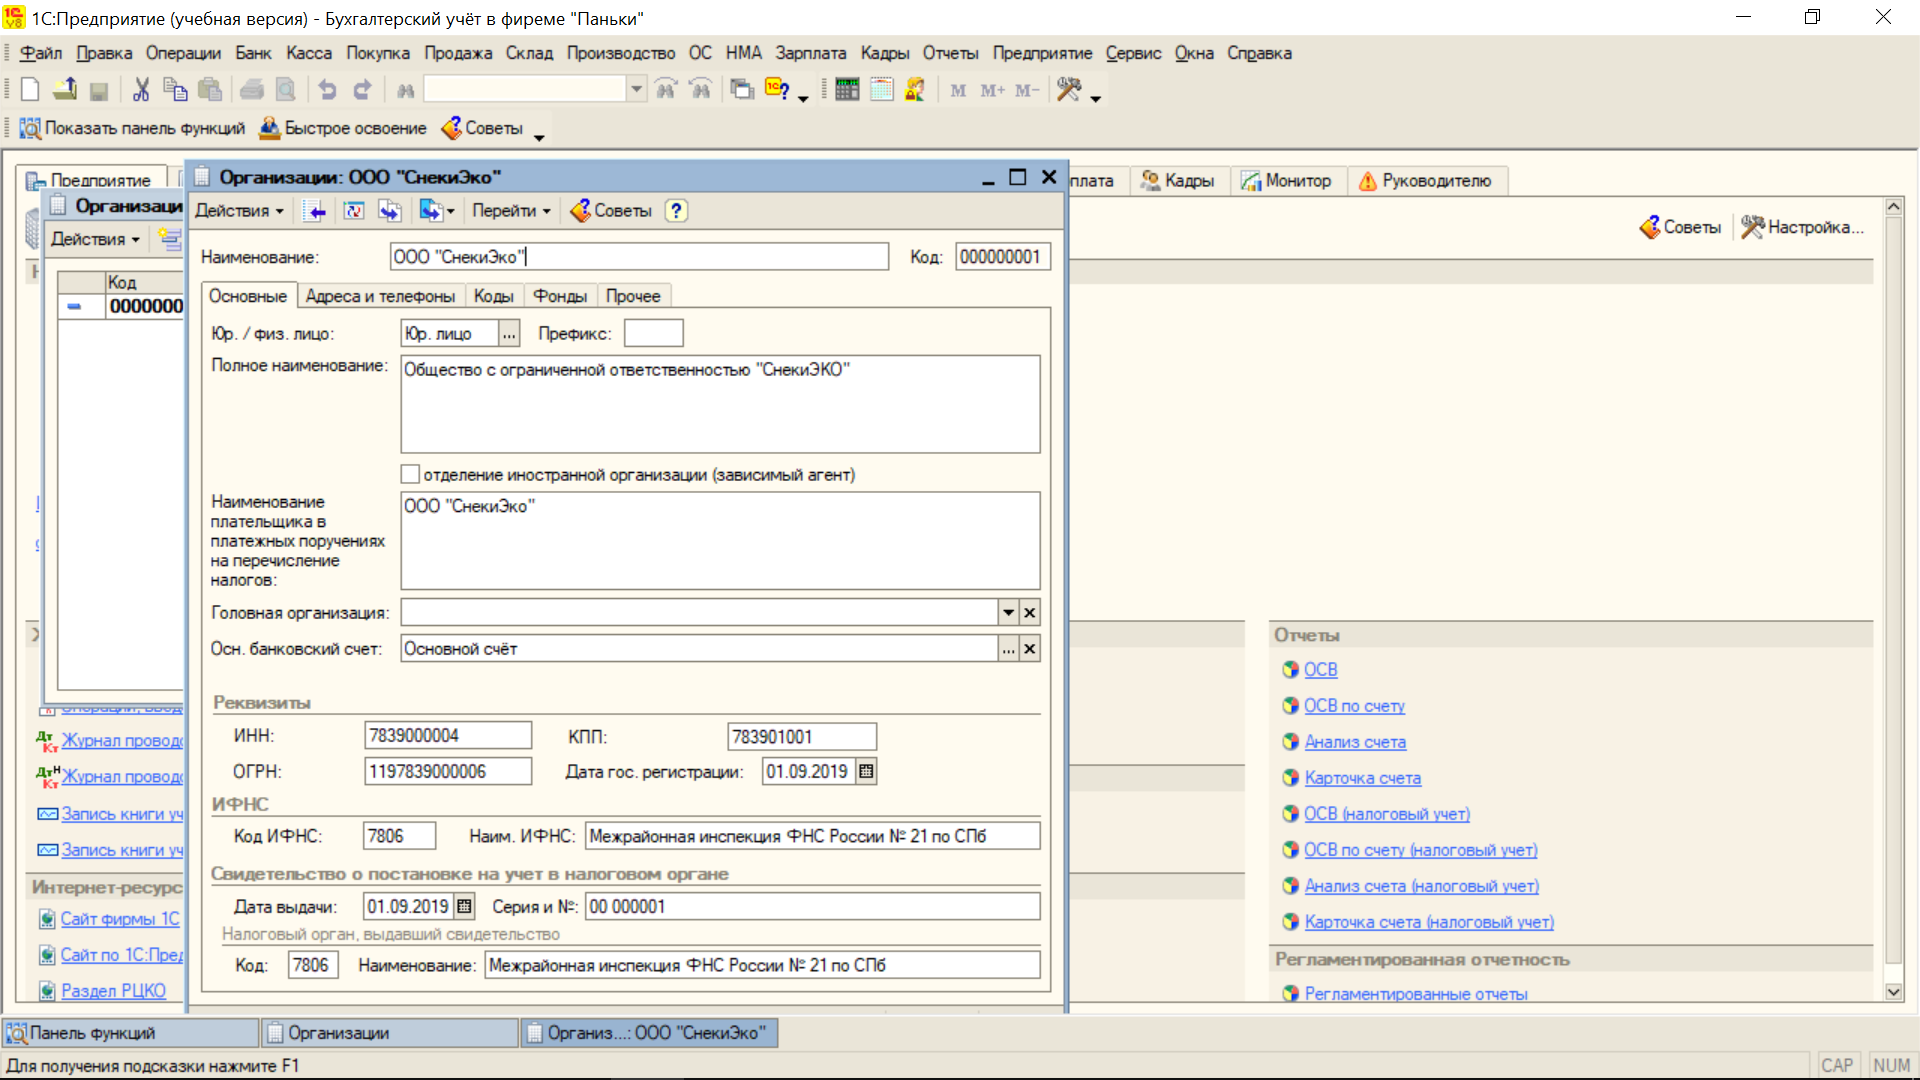Switch to Адреса и телефоны tab
1920x1080 pixels.
click(x=380, y=296)
